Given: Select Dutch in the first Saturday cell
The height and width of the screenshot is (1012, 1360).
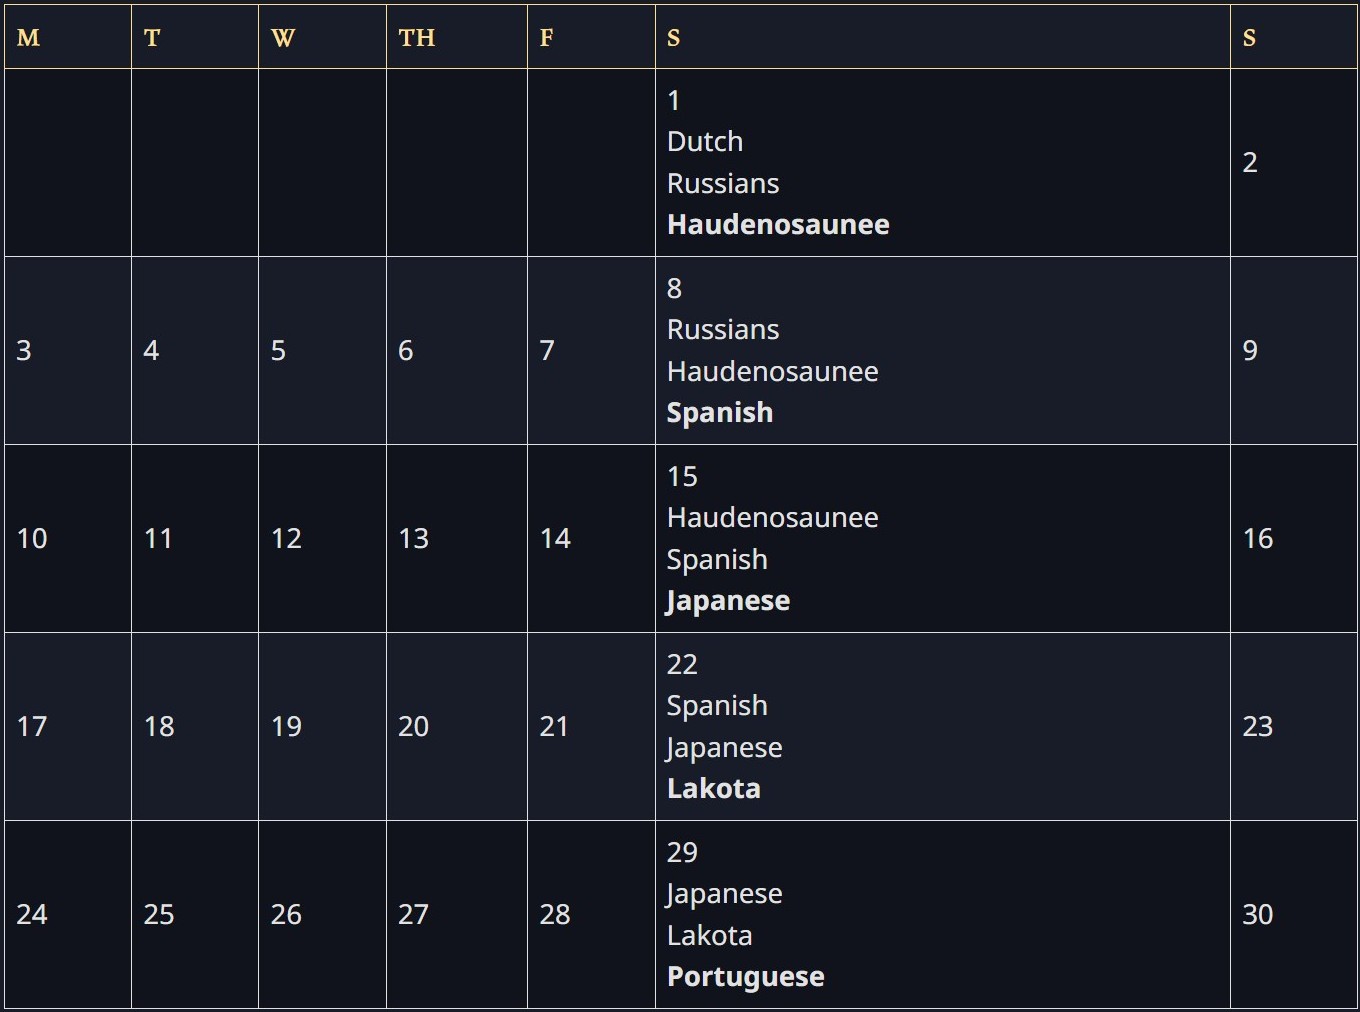Looking at the screenshot, I should [x=705, y=142].
